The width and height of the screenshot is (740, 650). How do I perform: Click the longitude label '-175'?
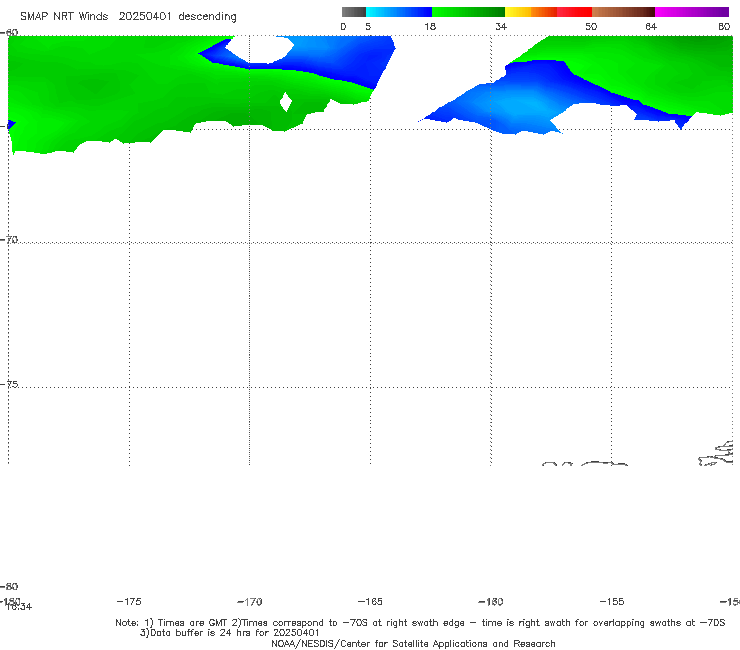pyautogui.click(x=129, y=602)
